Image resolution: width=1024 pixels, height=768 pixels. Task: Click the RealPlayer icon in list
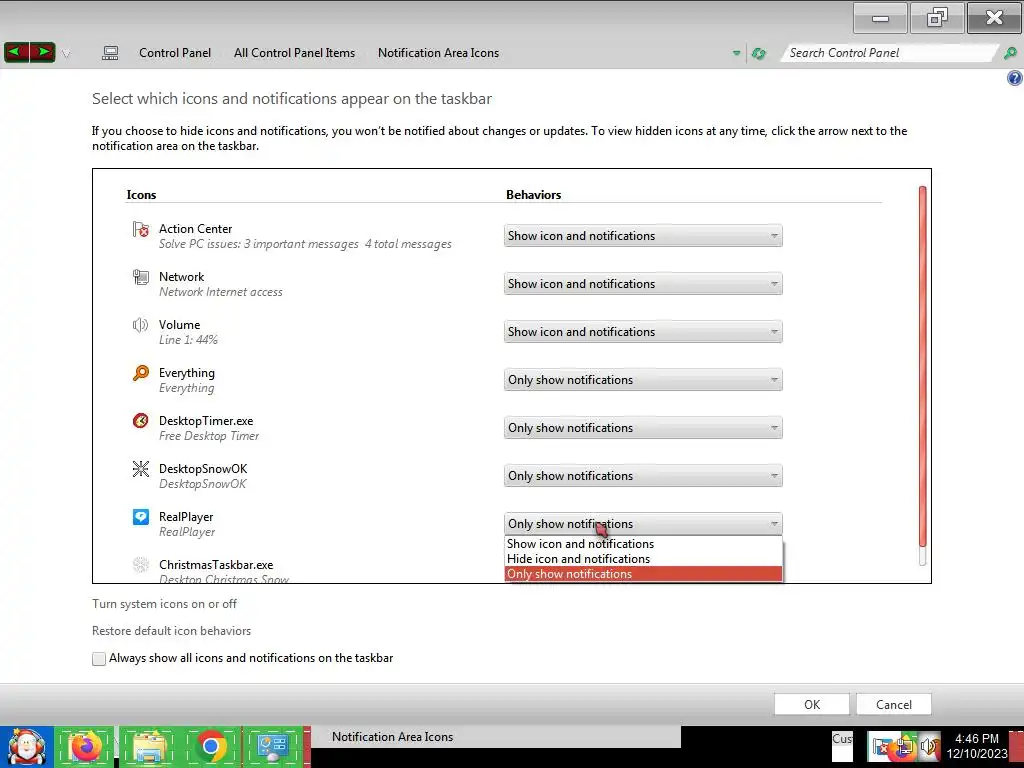[140, 517]
